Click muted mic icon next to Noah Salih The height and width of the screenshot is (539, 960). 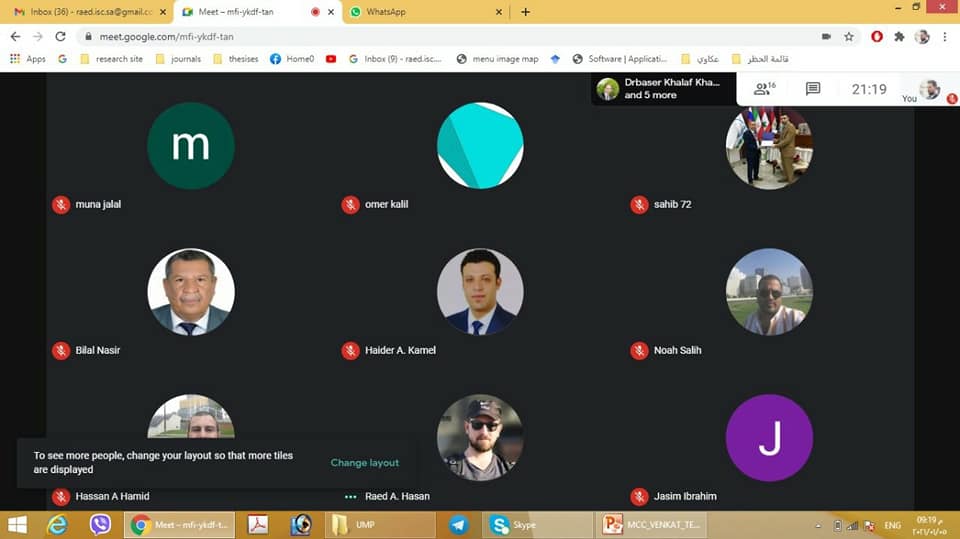click(x=640, y=350)
